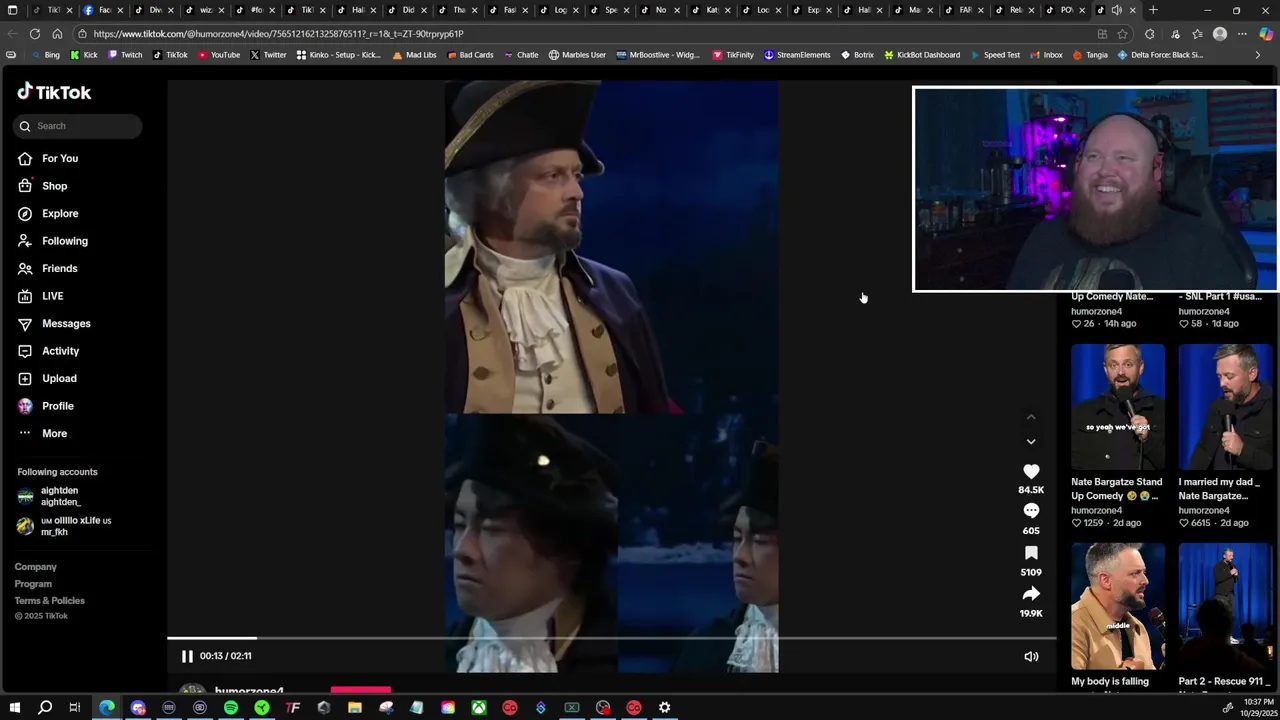Open File Explorer from taskbar
Screen dimensions: 1280x720
355,708
